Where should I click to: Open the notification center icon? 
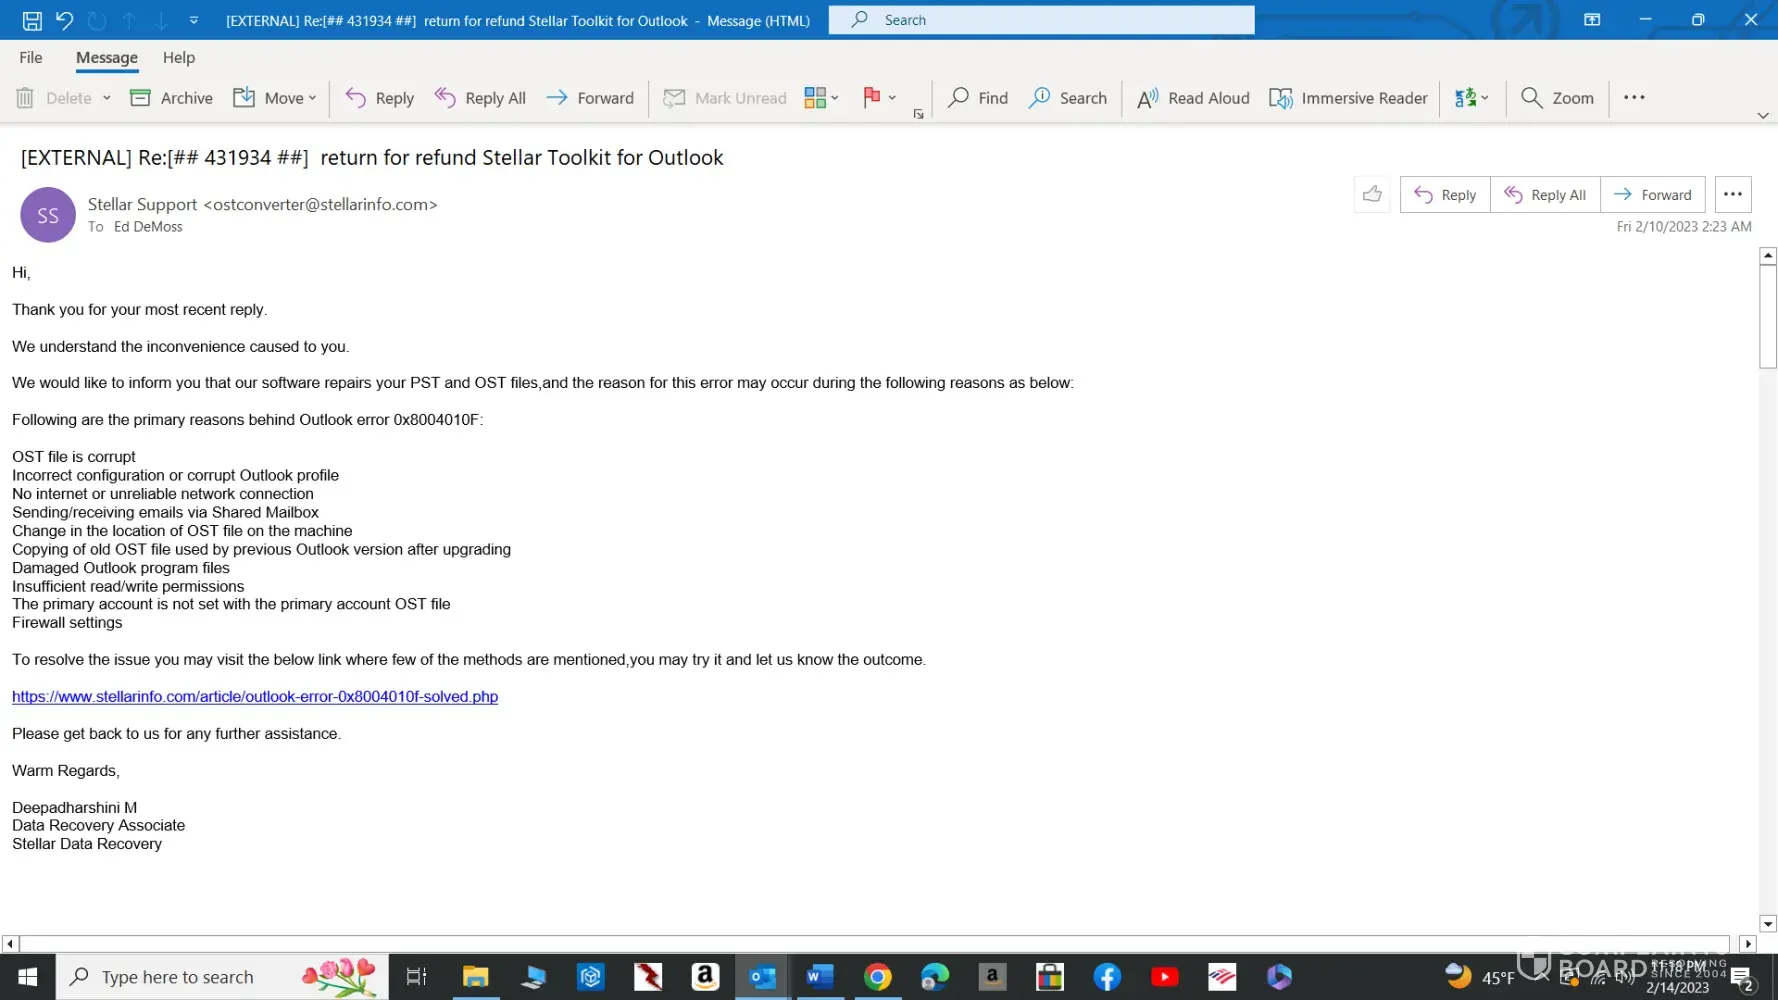pyautogui.click(x=1743, y=977)
